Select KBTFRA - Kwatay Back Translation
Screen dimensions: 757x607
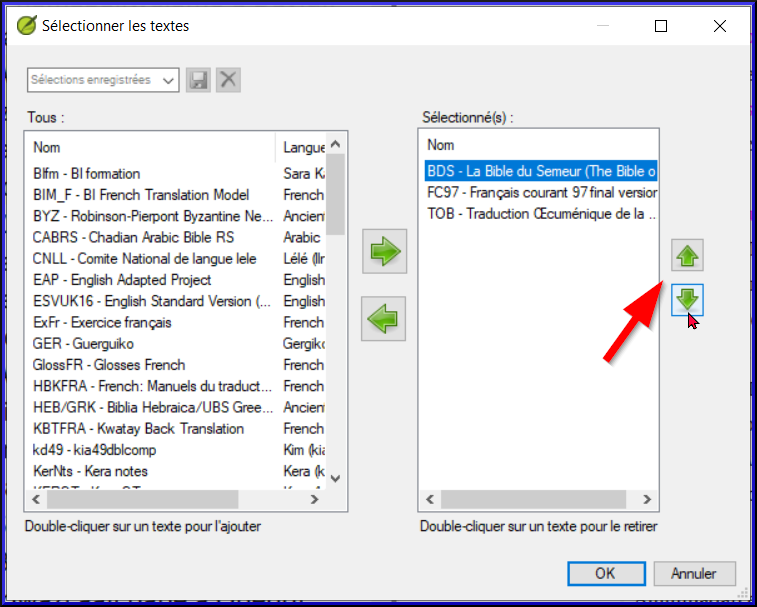138,429
